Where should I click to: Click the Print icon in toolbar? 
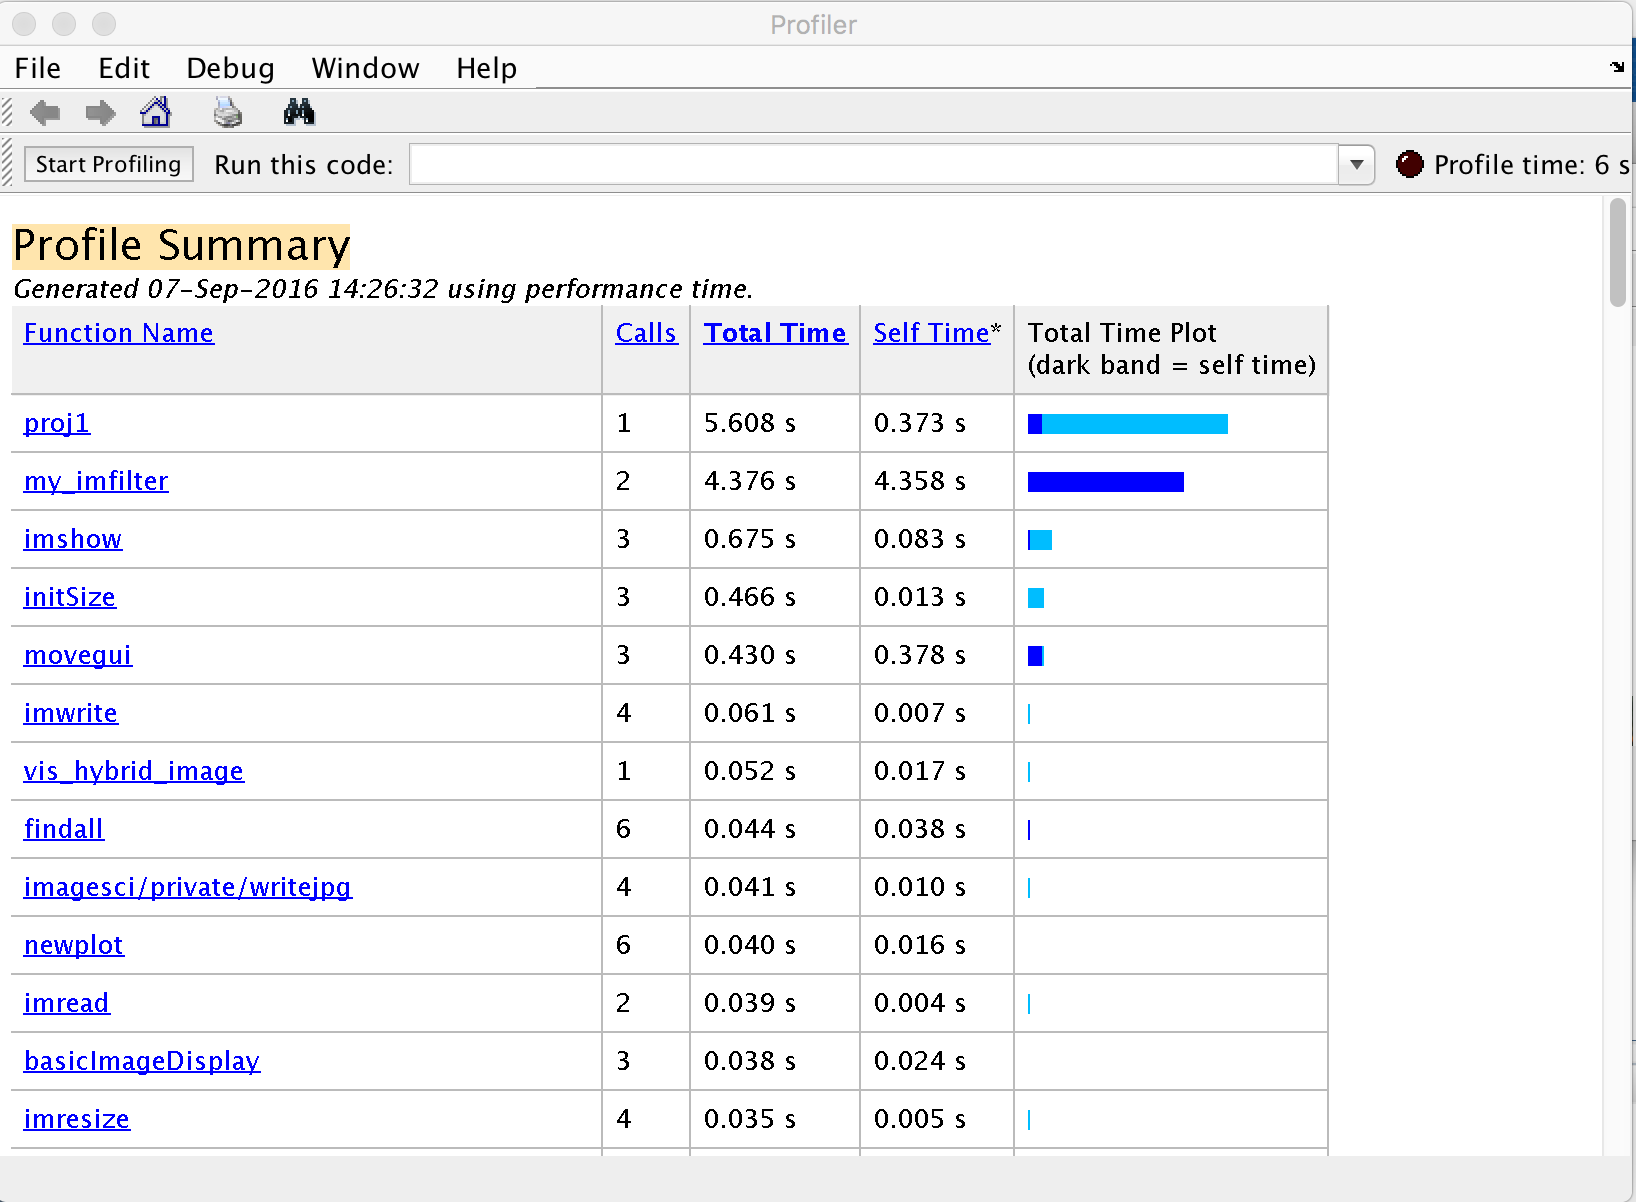tap(228, 113)
